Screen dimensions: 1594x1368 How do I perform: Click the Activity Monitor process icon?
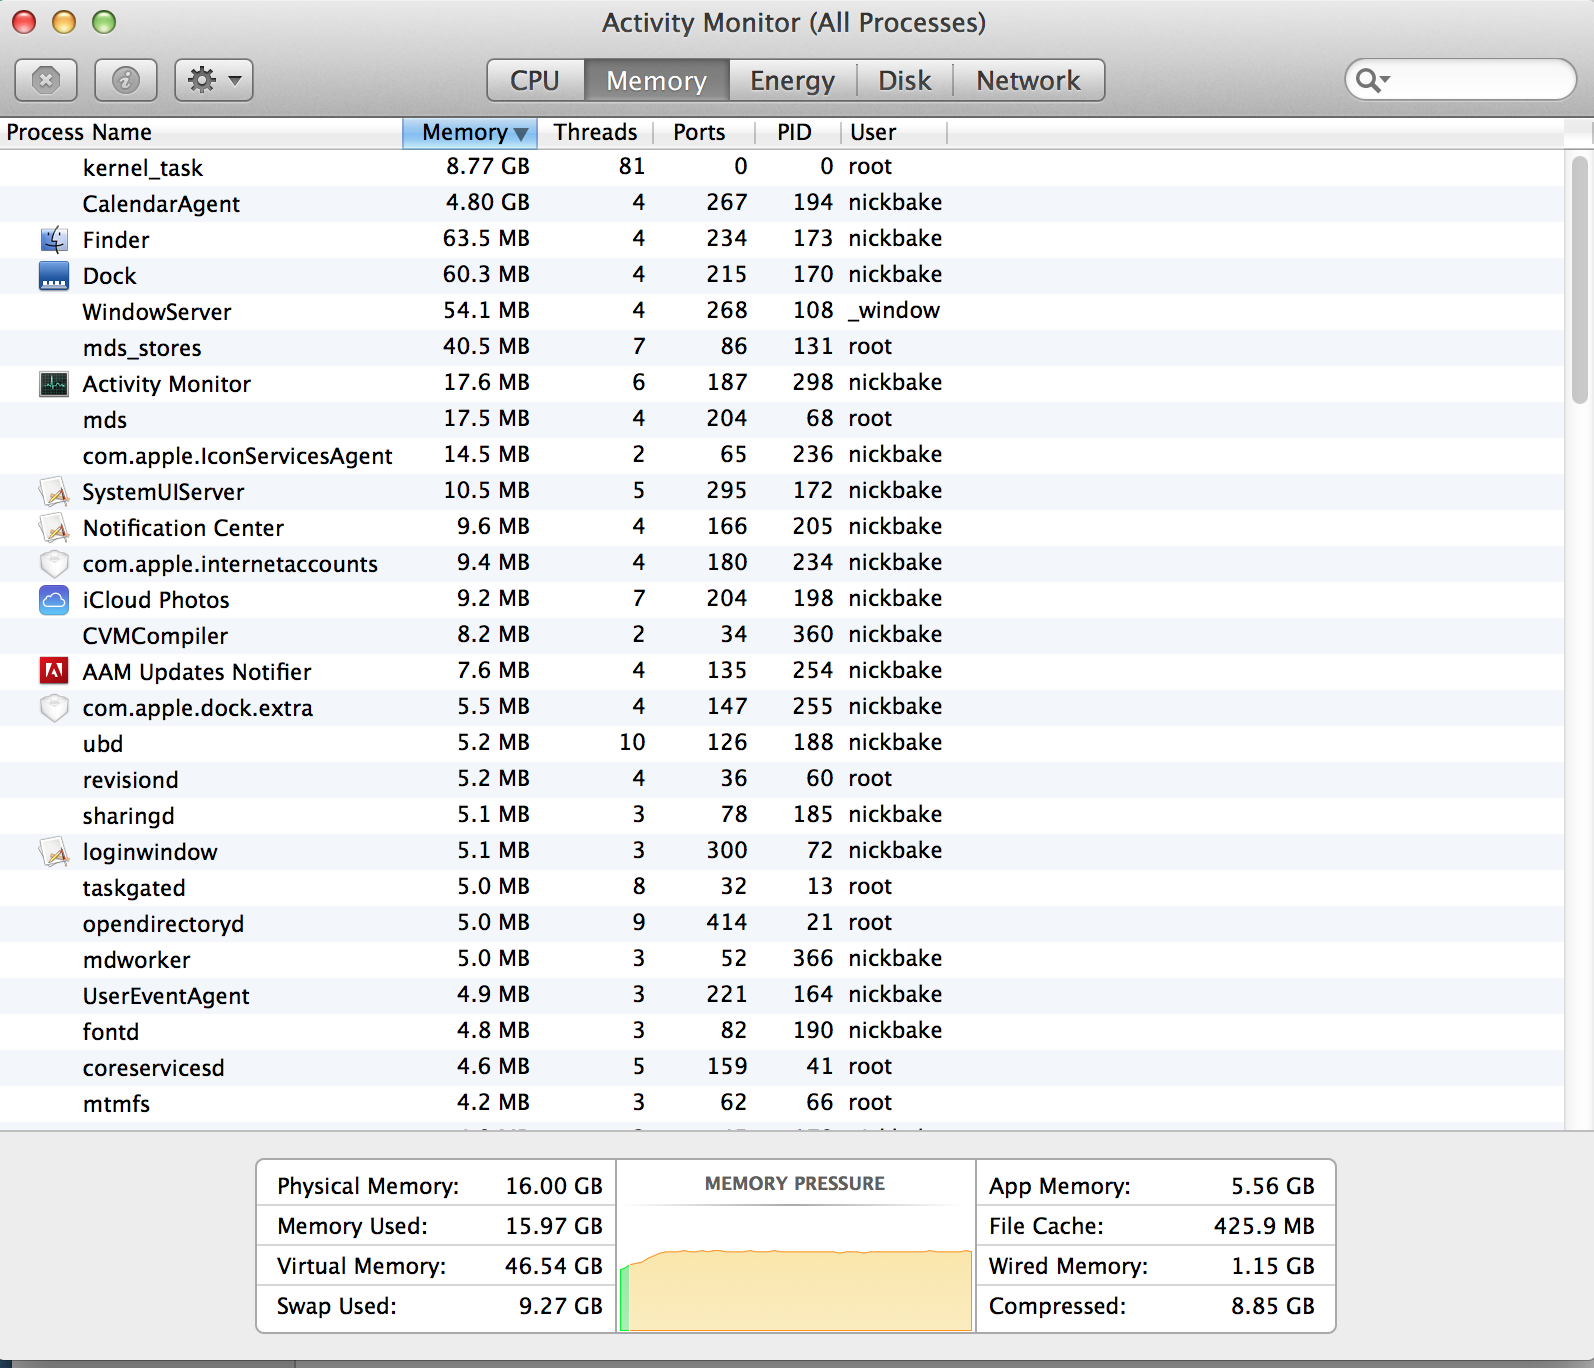click(x=54, y=384)
